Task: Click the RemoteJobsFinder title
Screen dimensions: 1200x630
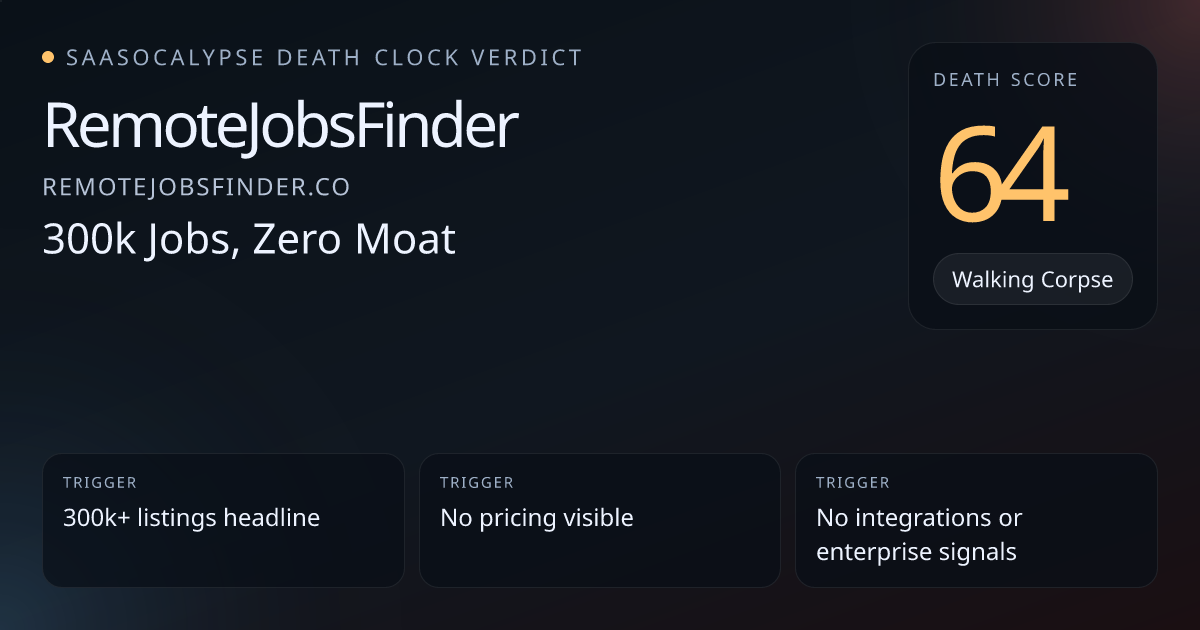Action: (x=280, y=127)
